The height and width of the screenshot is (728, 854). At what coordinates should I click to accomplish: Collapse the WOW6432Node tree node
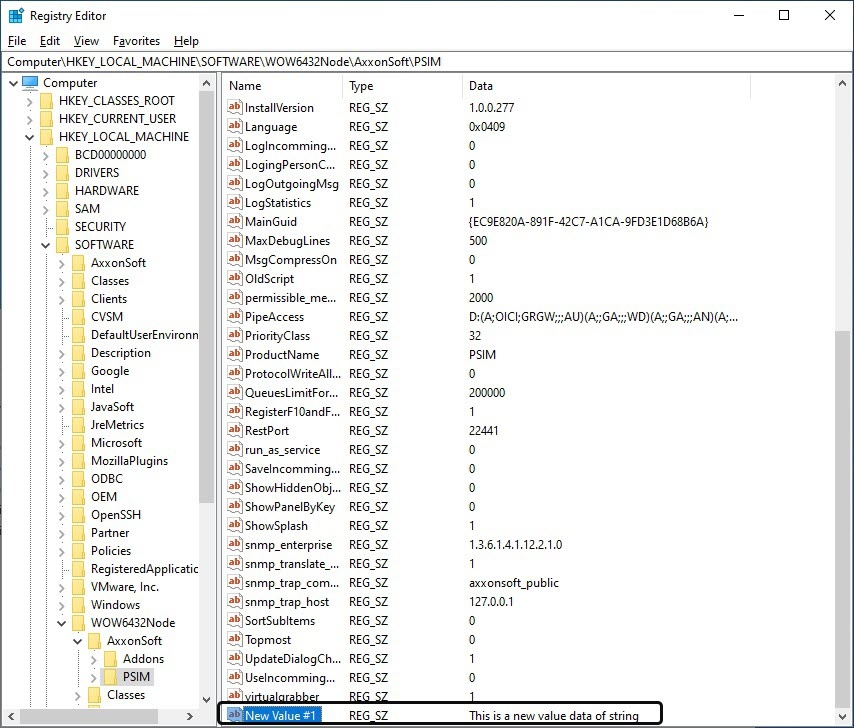tap(61, 623)
